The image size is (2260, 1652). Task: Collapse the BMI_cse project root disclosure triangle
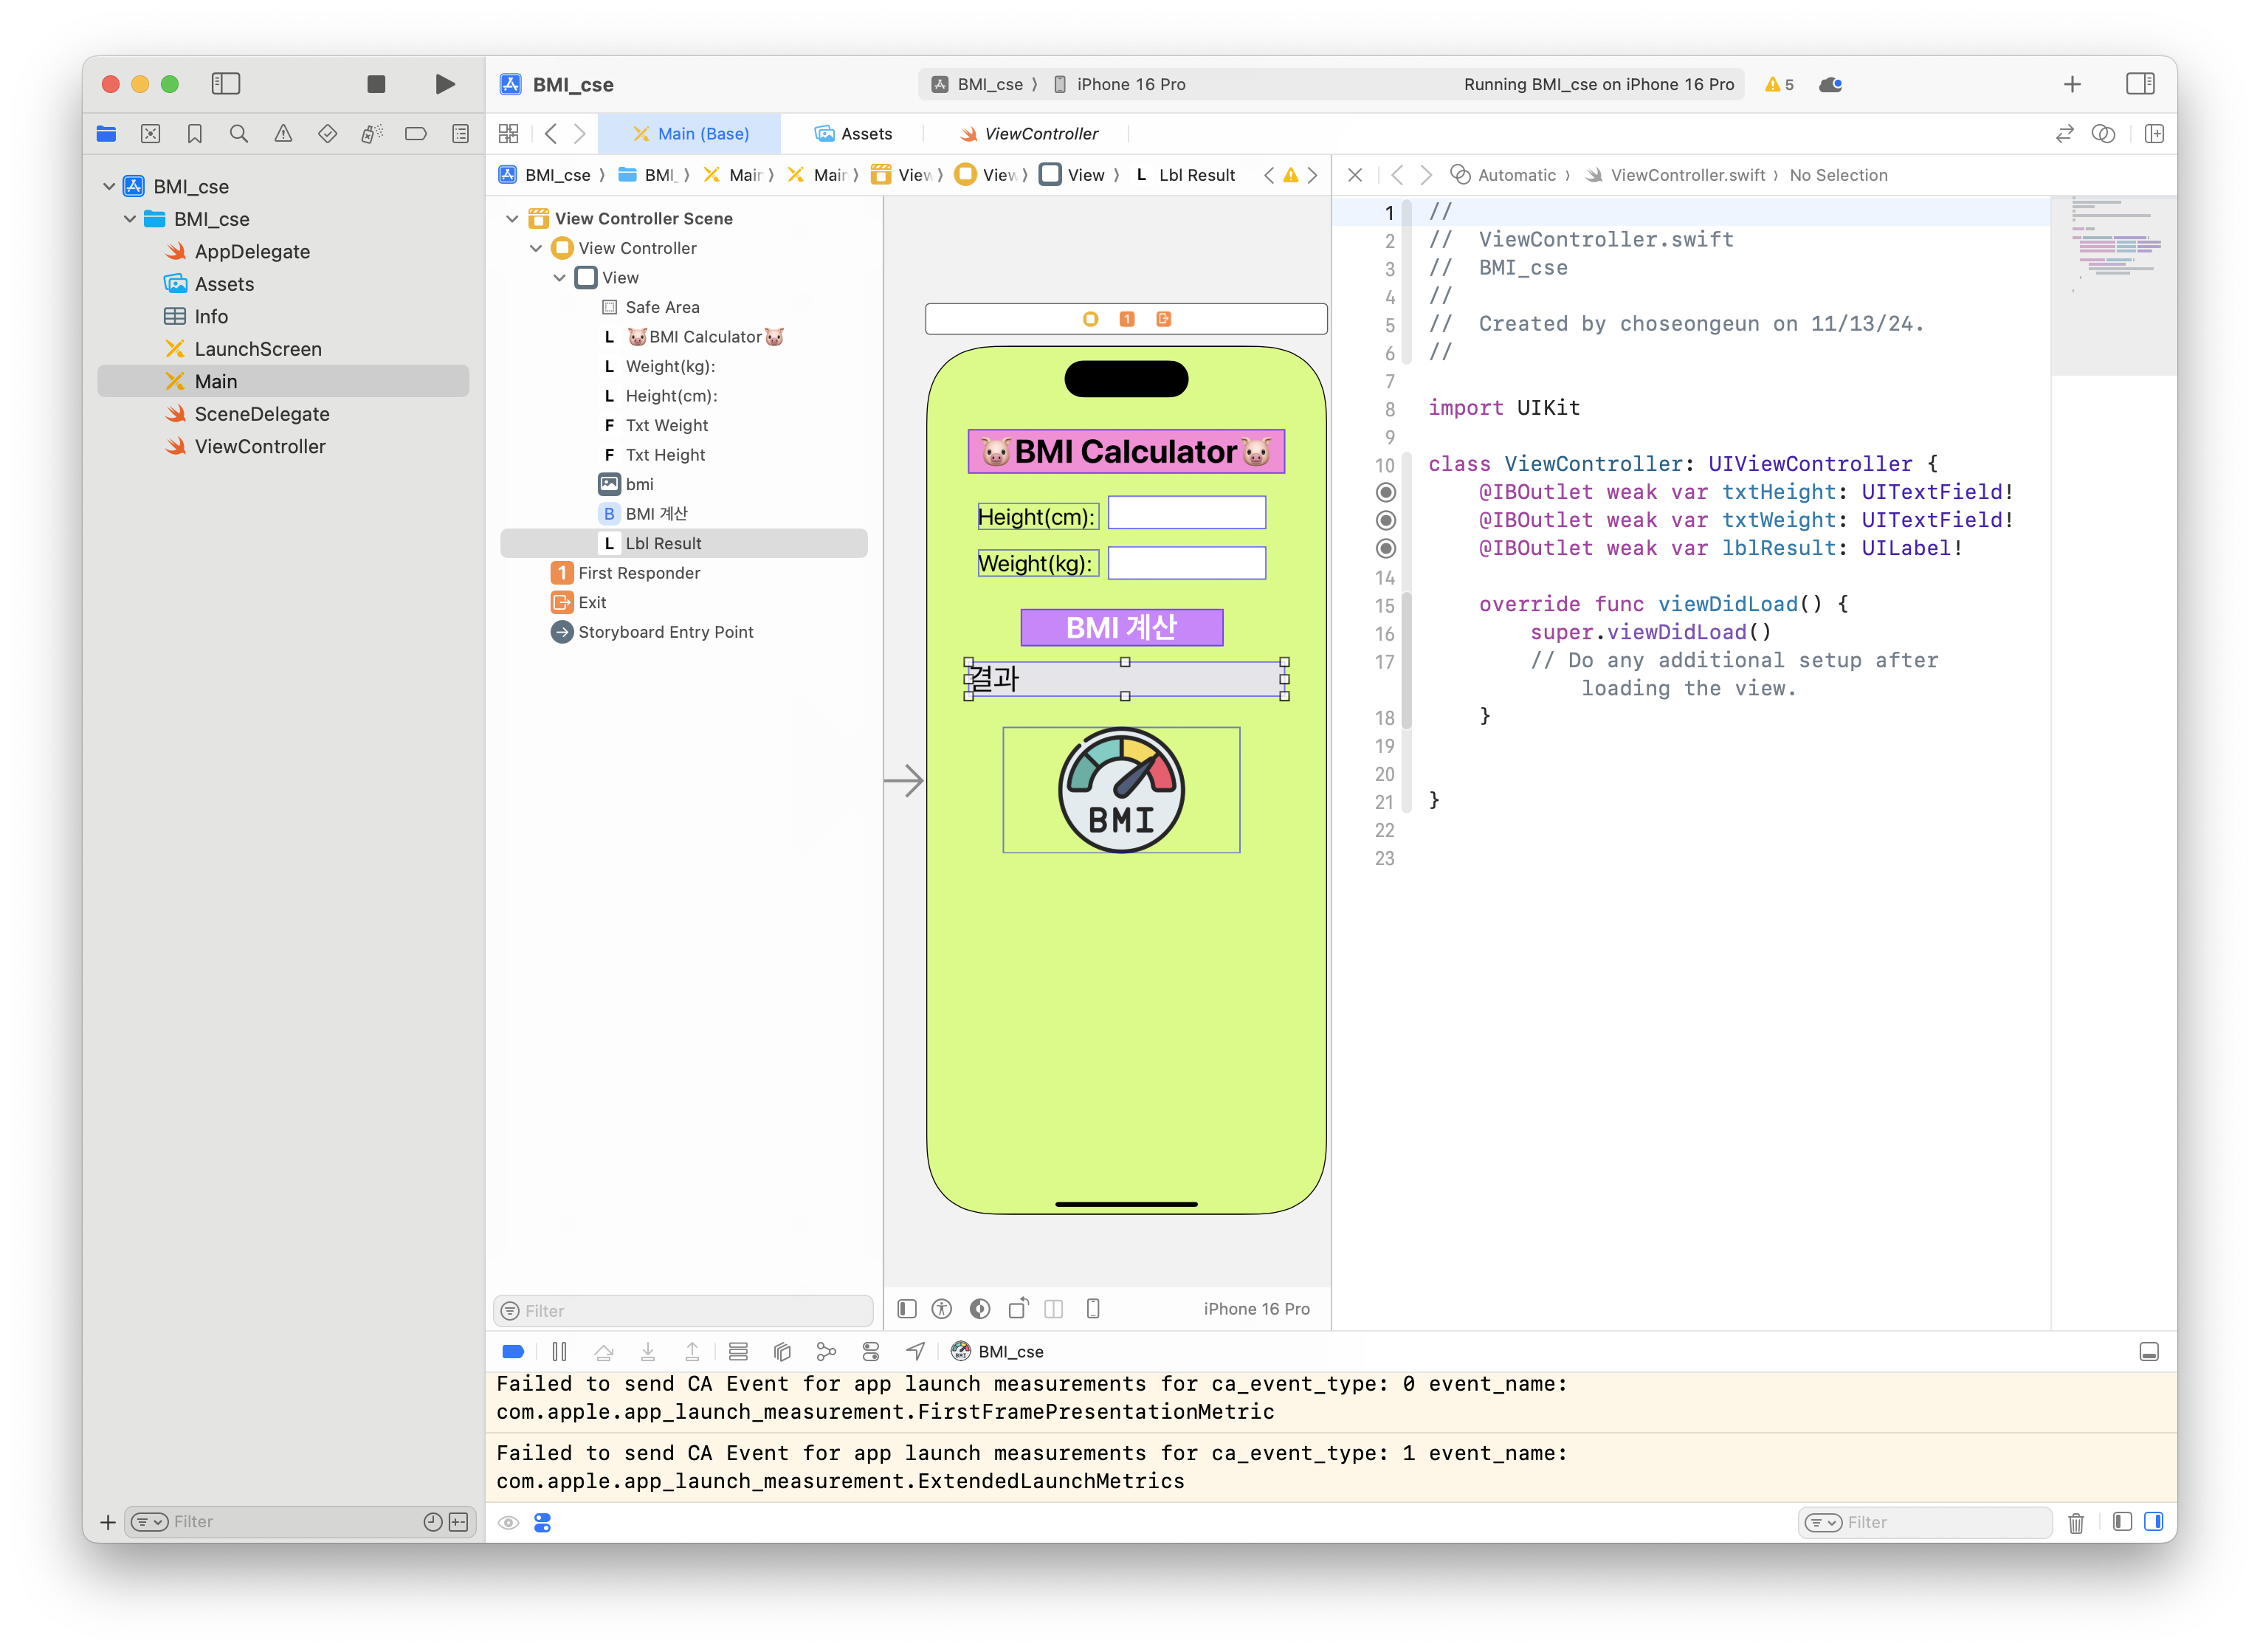(x=109, y=187)
